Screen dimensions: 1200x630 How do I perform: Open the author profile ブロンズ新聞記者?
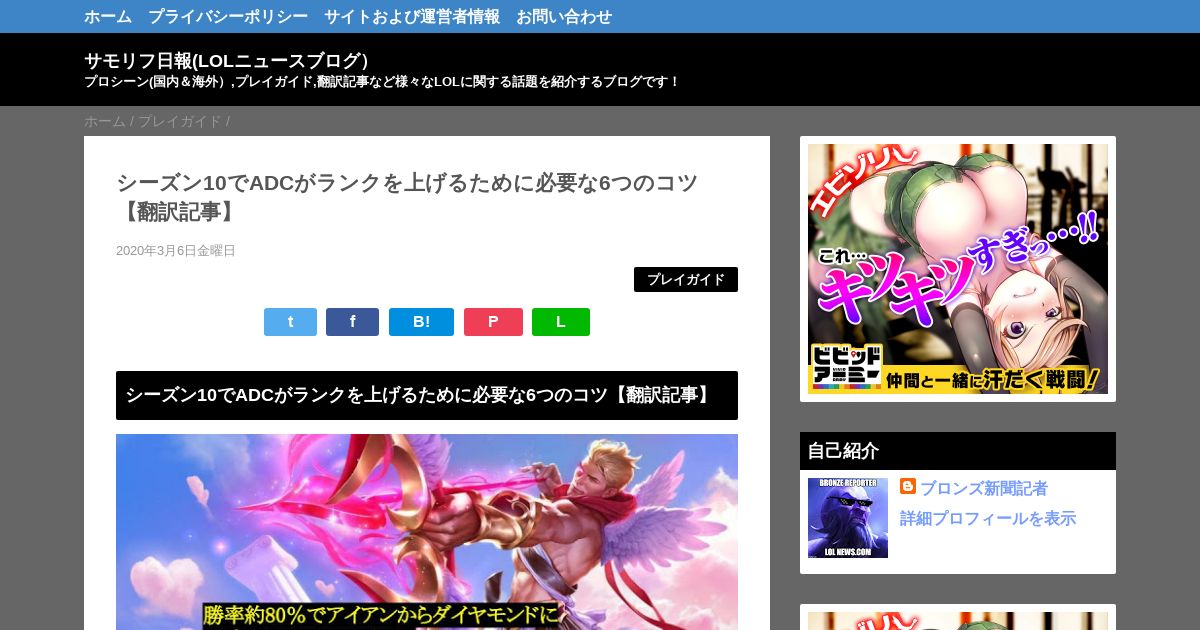pyautogui.click(x=984, y=488)
